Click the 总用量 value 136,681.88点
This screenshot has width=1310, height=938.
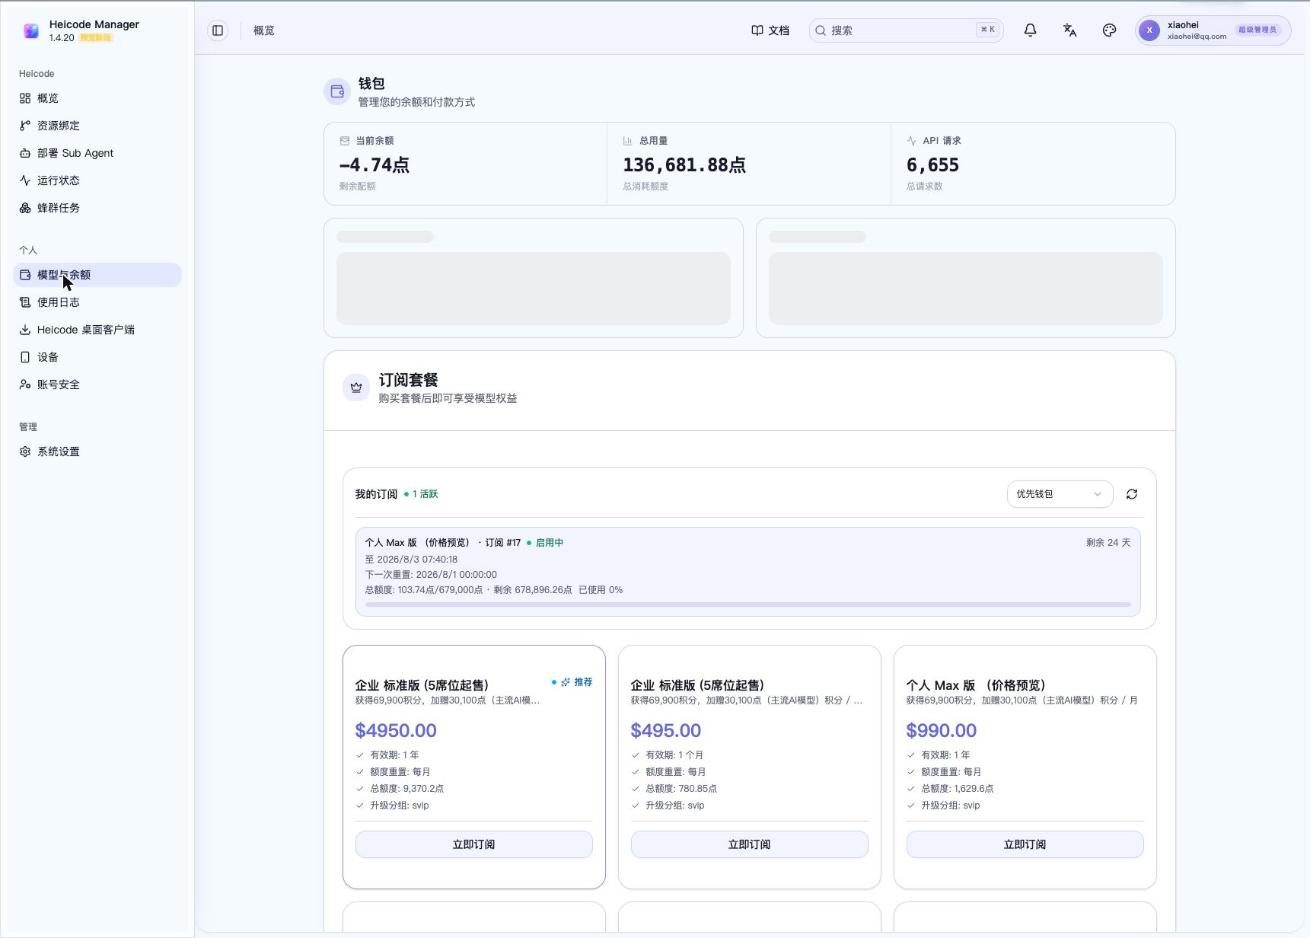point(684,165)
